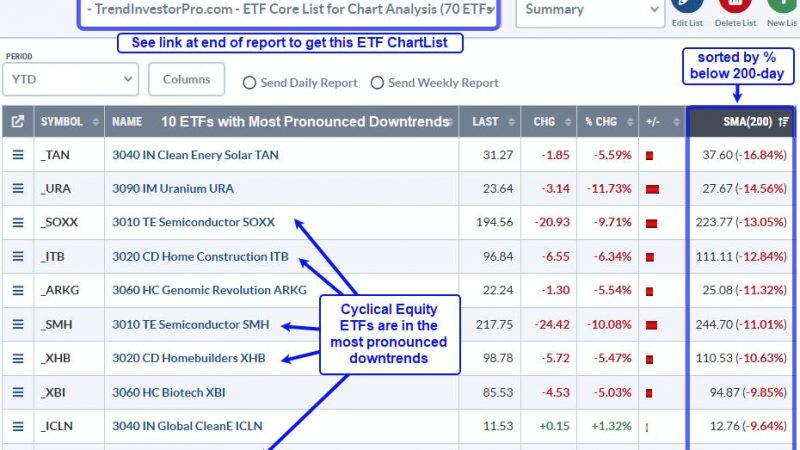Select the Send Daily Report radio button
The image size is (800, 450).
point(249,83)
